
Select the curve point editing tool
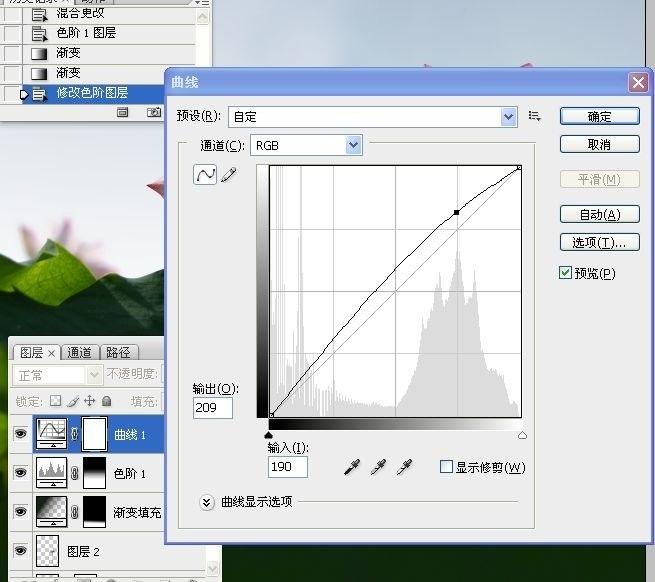(x=204, y=175)
